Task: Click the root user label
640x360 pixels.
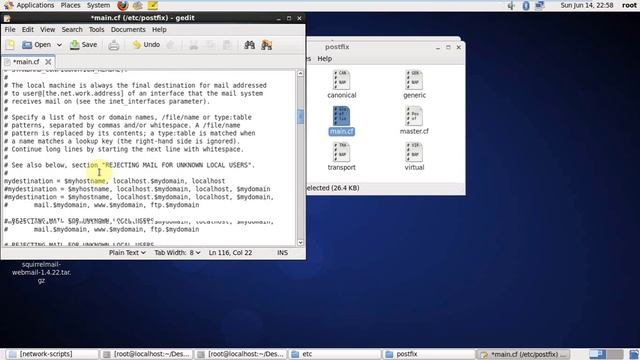Action: (629, 5)
